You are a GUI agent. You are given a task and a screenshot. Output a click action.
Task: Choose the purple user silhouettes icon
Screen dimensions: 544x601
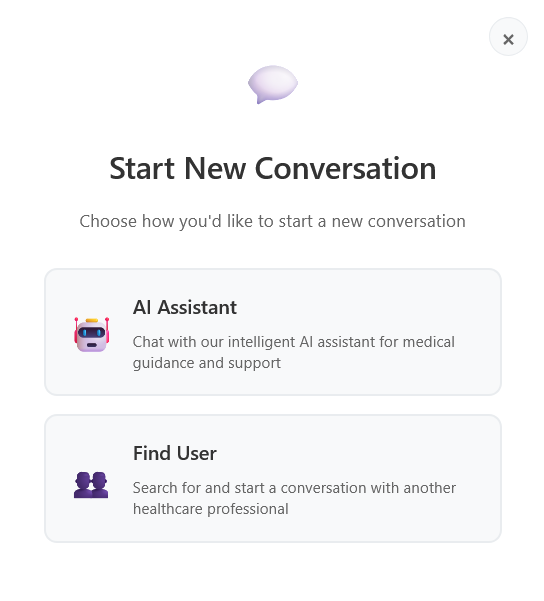[91, 485]
